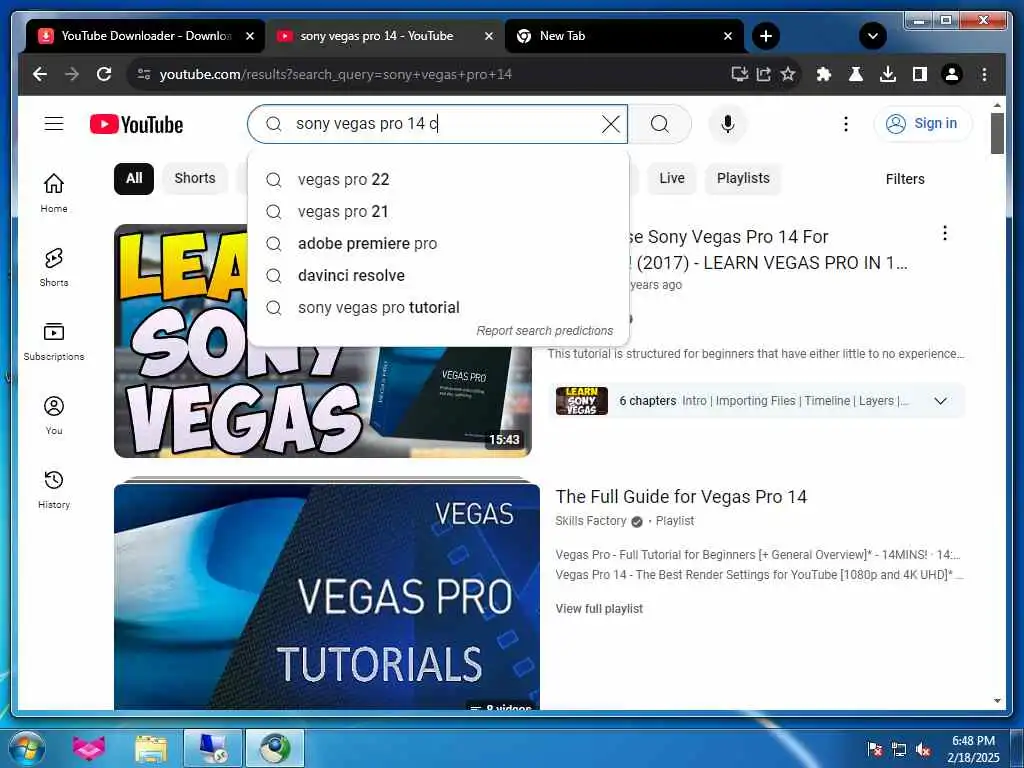Open a new browser tab with plus
This screenshot has height=768, width=1024.
point(766,36)
